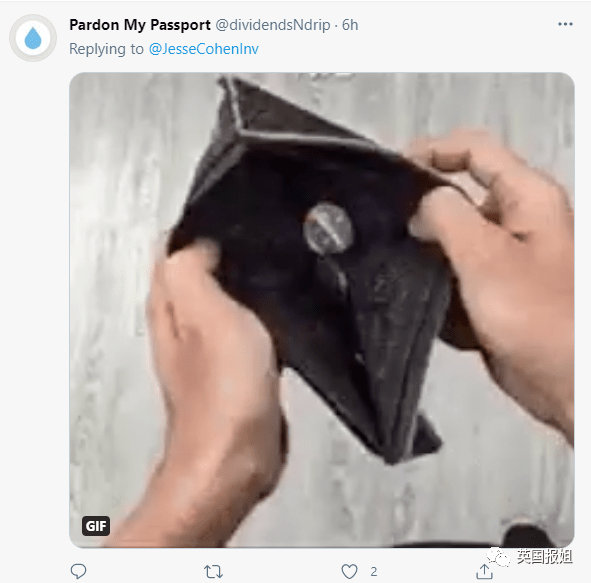Retweet this GIF reply

[213, 571]
